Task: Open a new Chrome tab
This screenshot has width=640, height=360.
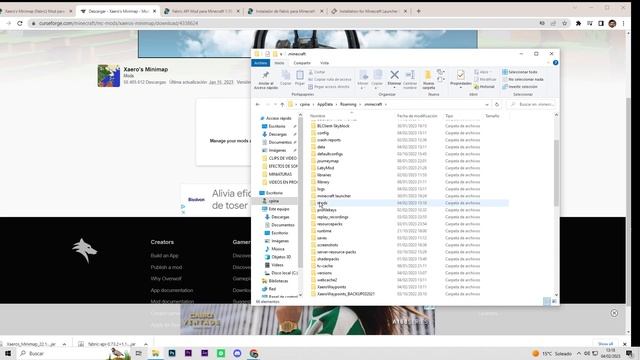Action: [x=418, y=11]
